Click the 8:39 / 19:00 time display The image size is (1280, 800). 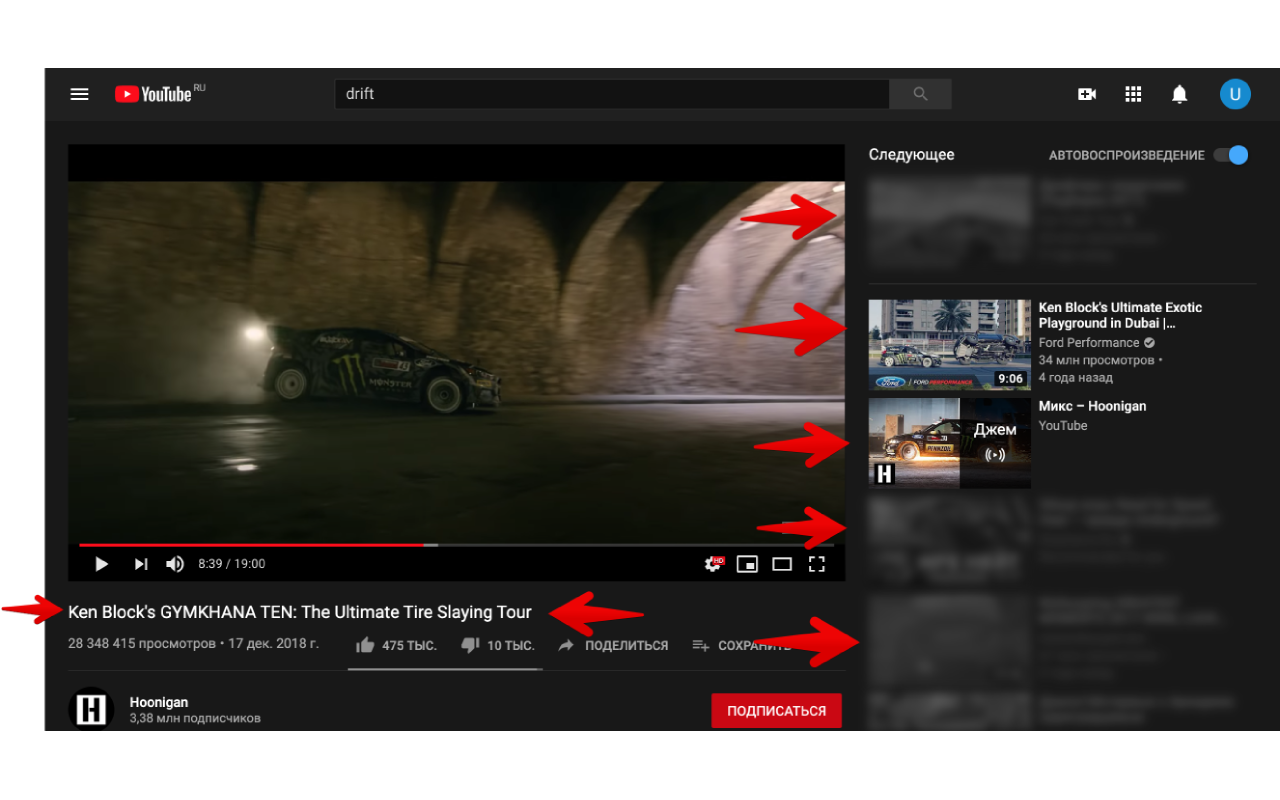[x=232, y=564]
